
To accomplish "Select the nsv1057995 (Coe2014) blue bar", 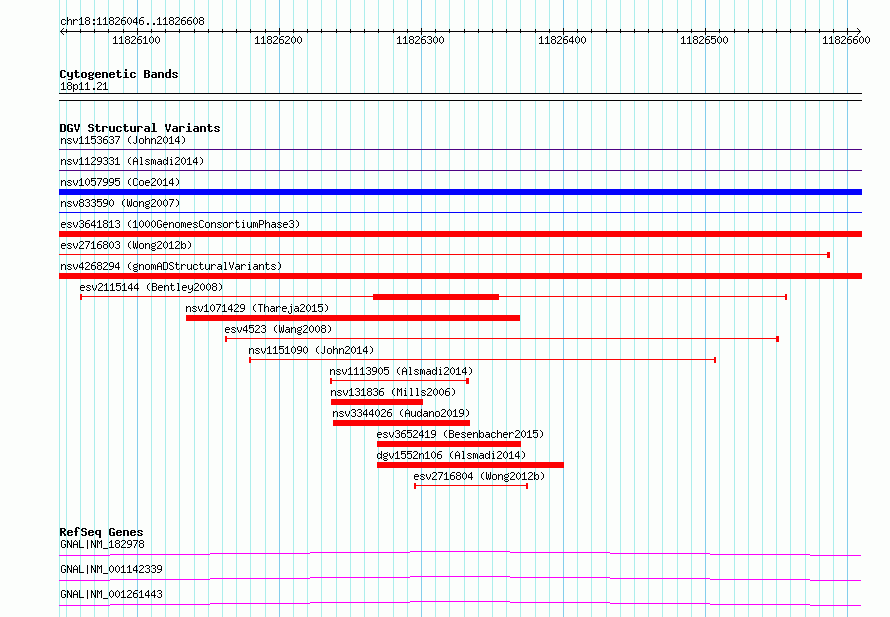I will (x=460, y=192).
